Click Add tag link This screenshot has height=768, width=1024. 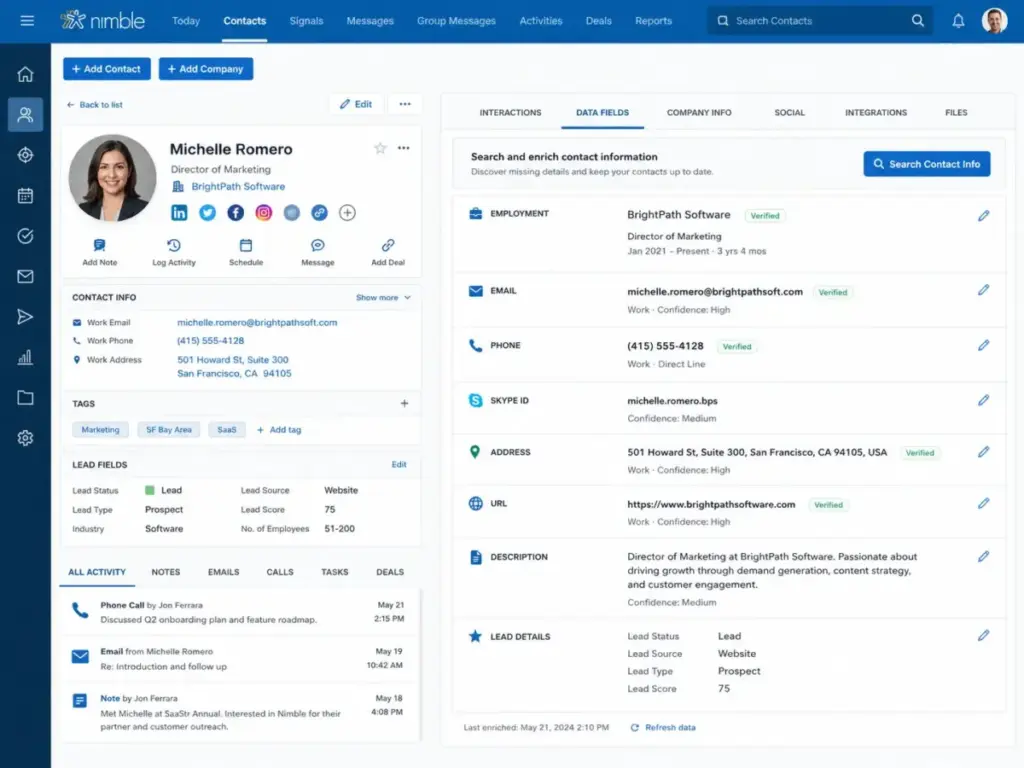click(279, 430)
